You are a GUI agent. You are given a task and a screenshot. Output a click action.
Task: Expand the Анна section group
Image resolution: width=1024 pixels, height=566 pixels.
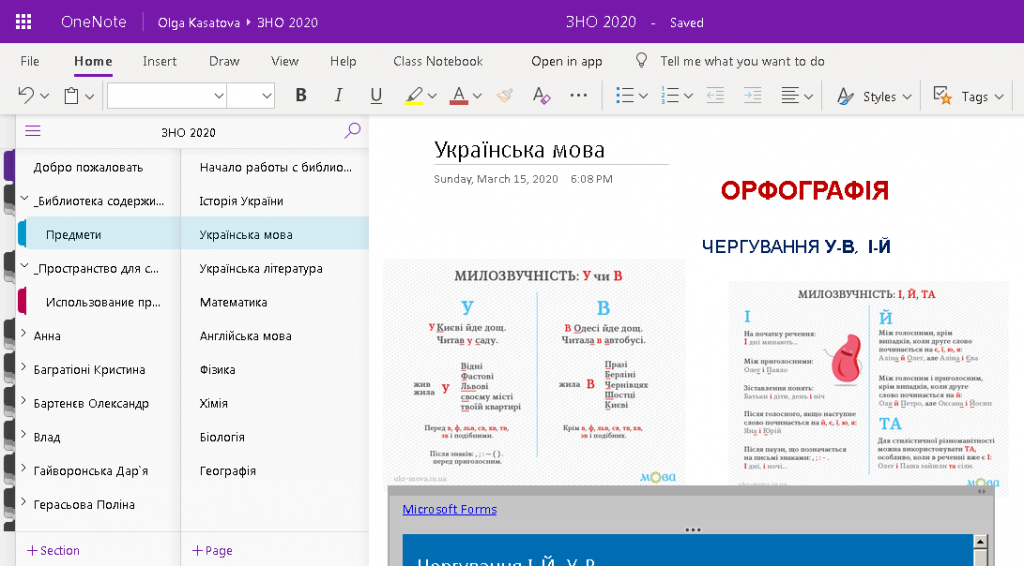[24, 334]
